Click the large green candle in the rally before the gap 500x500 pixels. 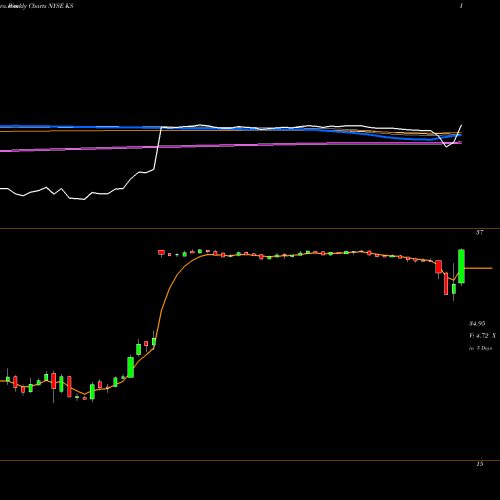131,367
